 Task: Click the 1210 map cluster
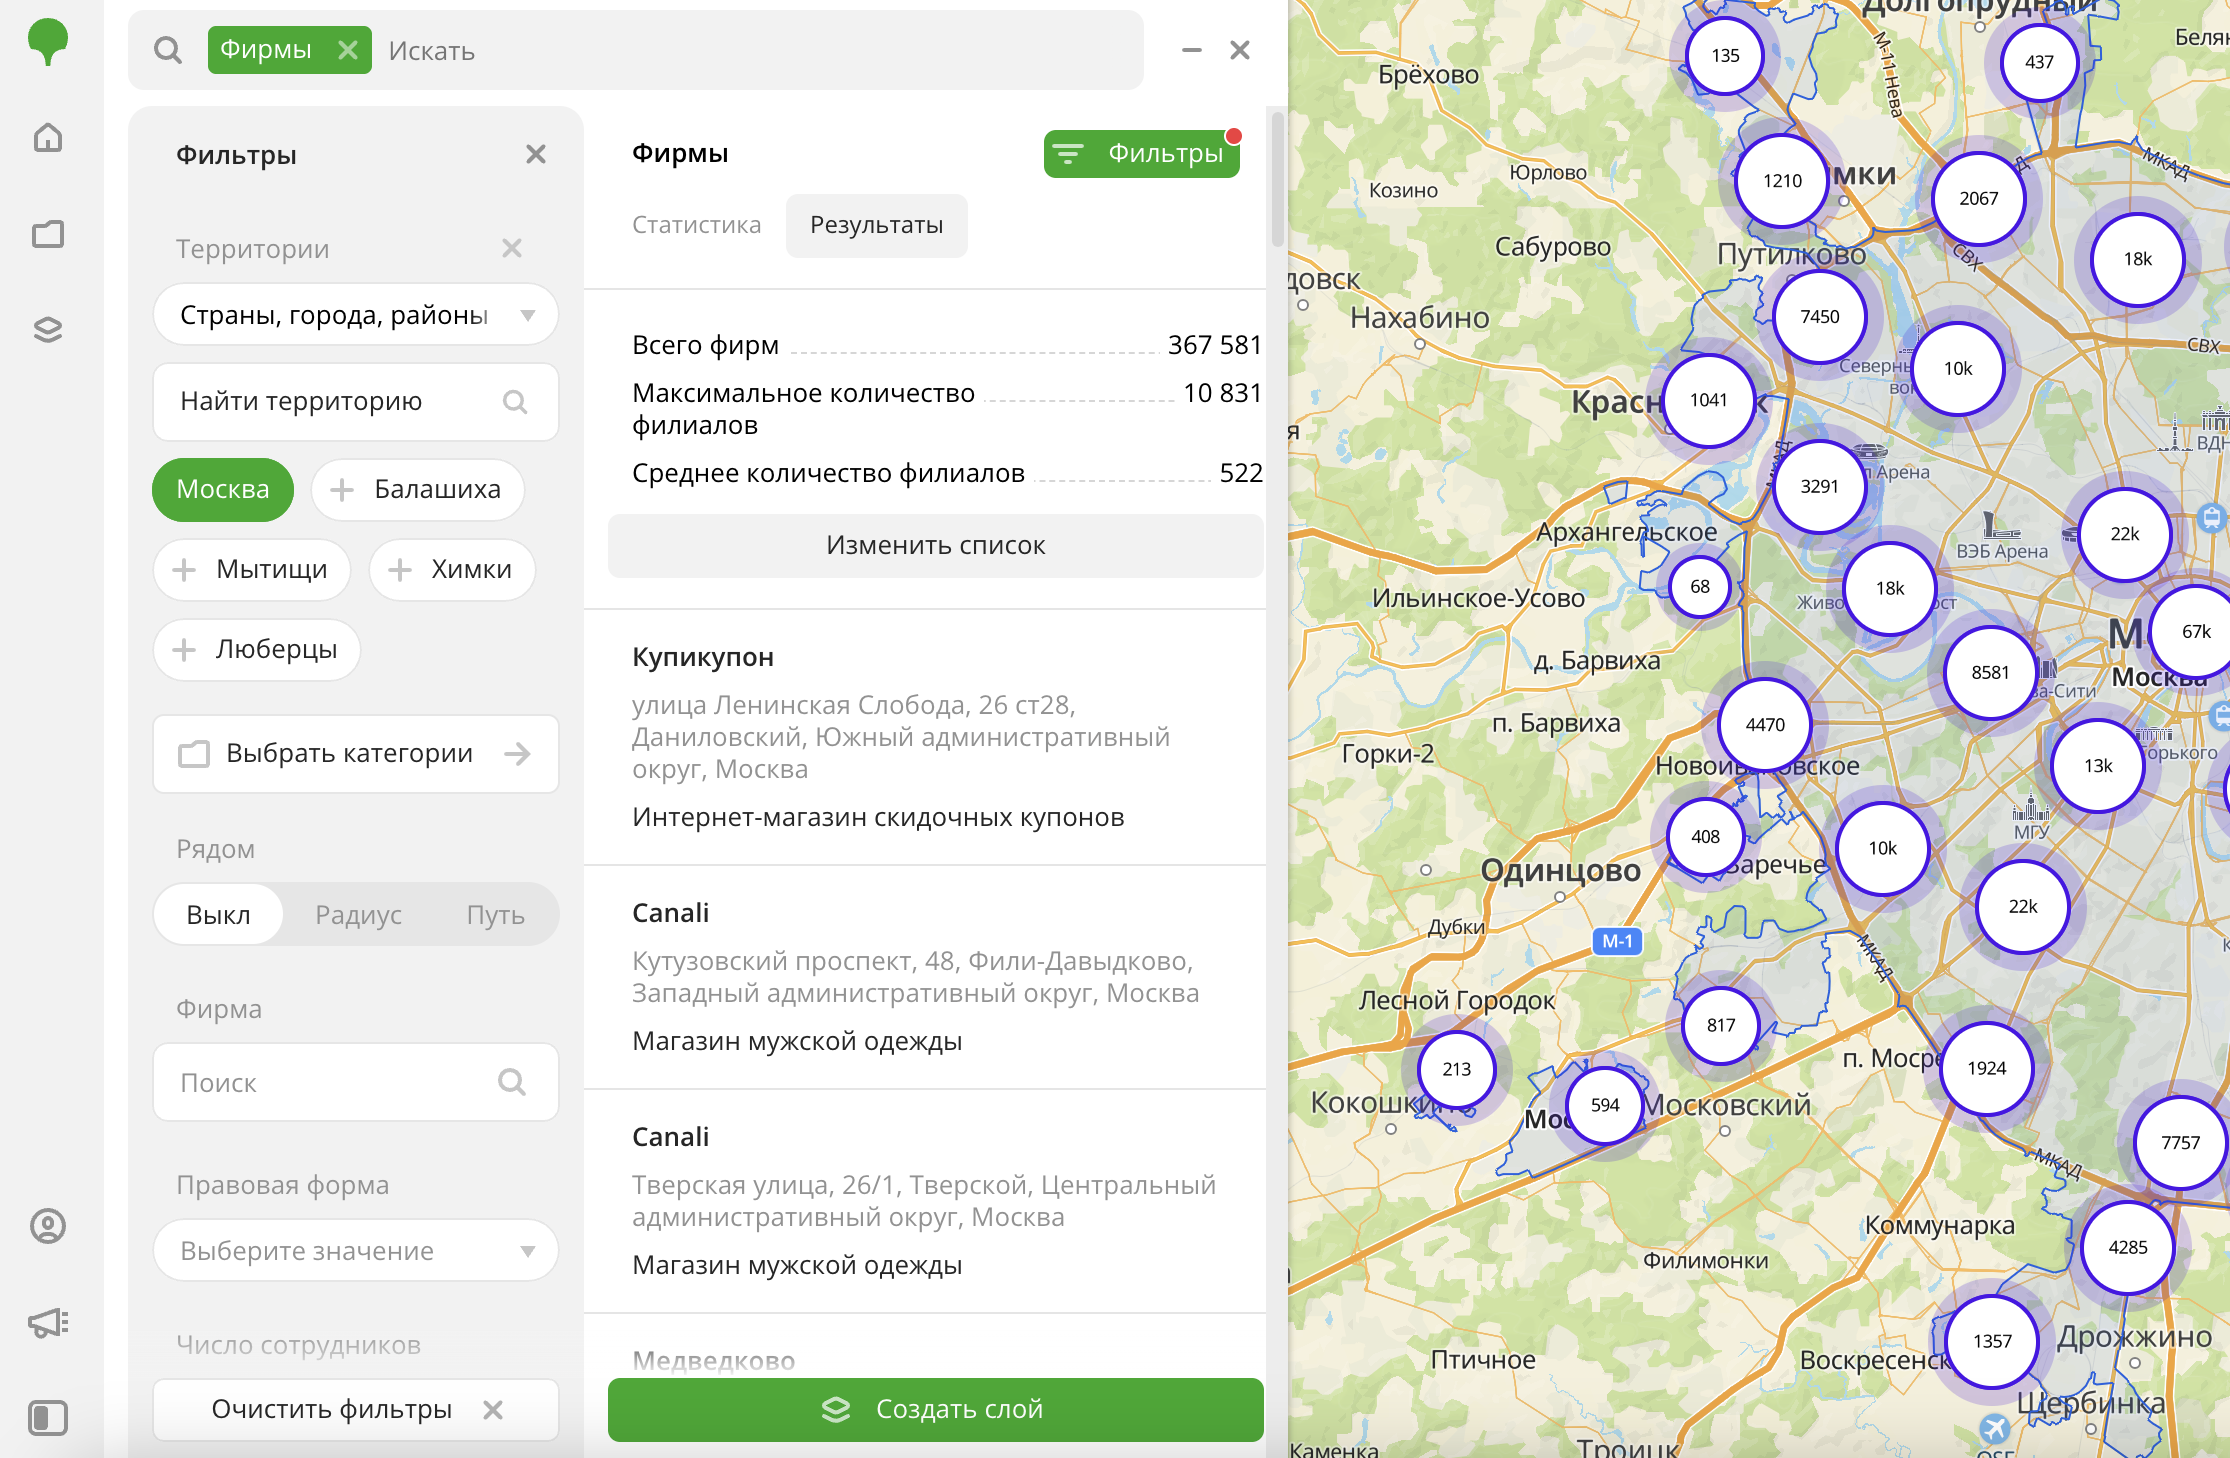point(1782,181)
